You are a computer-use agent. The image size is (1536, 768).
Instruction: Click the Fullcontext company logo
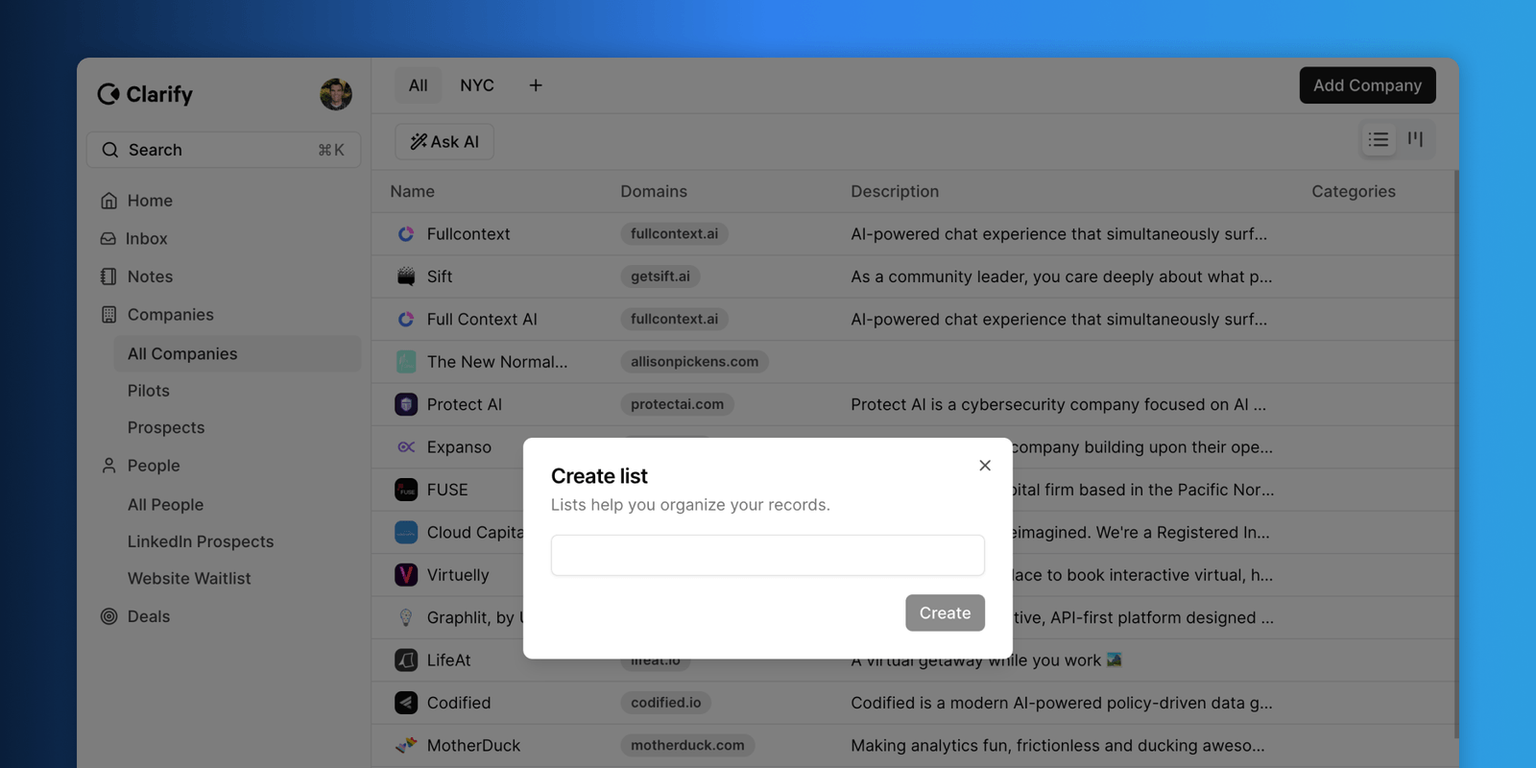[406, 234]
